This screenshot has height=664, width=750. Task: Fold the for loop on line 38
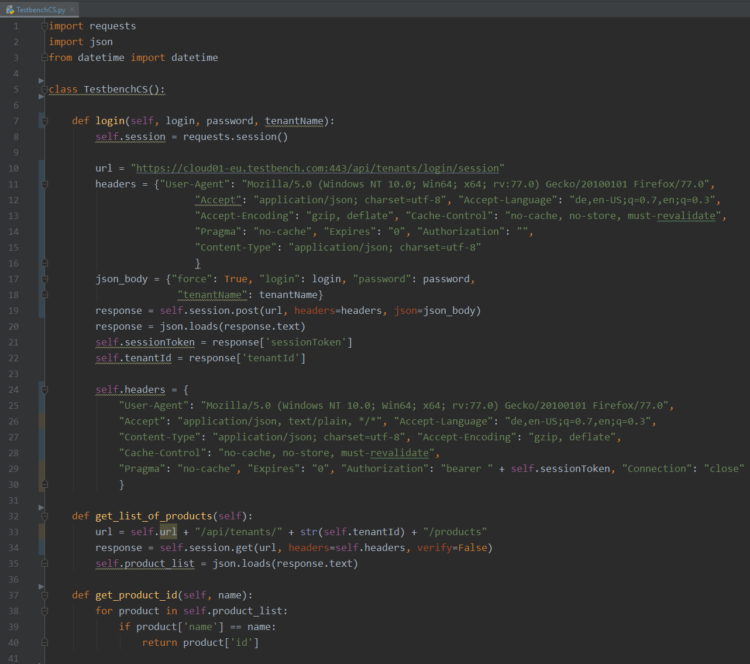[44, 611]
